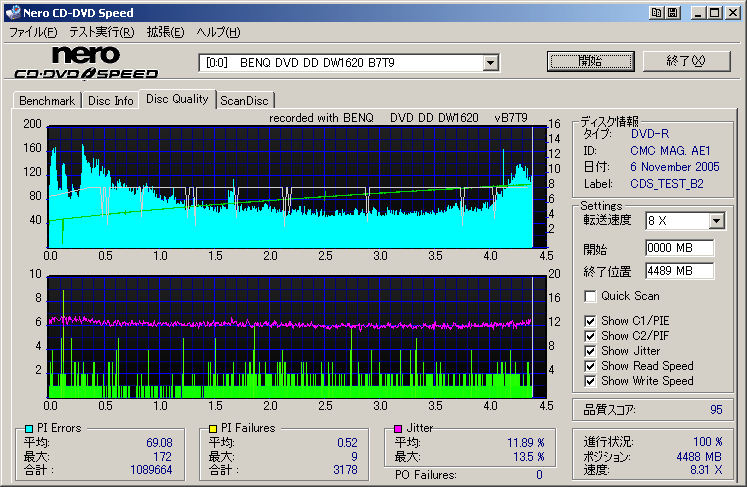747x487 pixels.
Task: Click the start position field 0000 MB
Action: pyautogui.click(x=679, y=248)
